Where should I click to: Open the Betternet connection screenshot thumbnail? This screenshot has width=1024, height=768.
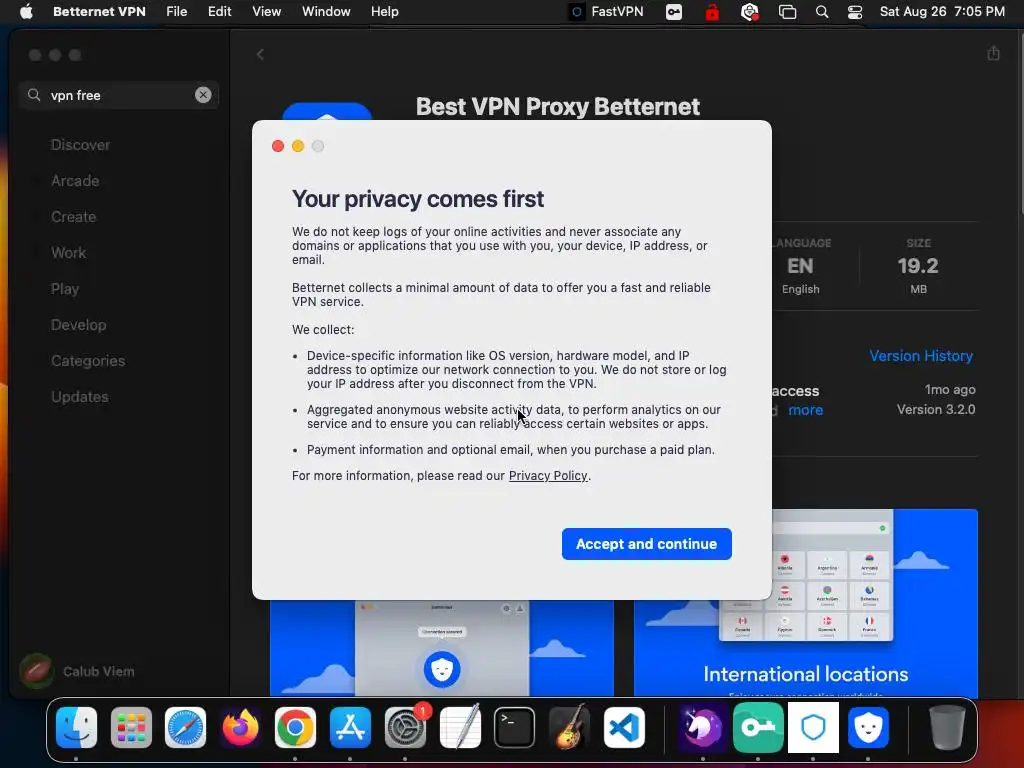pyautogui.click(x=441, y=648)
